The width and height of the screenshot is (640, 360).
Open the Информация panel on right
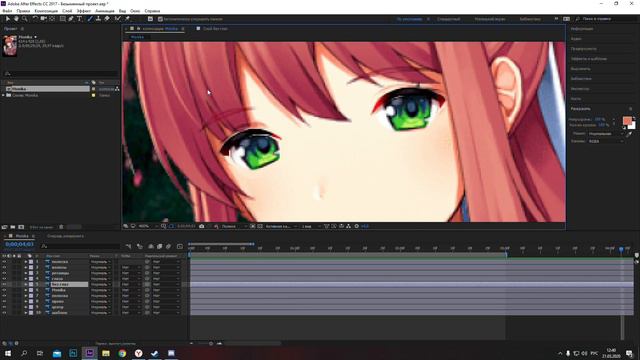(x=582, y=29)
